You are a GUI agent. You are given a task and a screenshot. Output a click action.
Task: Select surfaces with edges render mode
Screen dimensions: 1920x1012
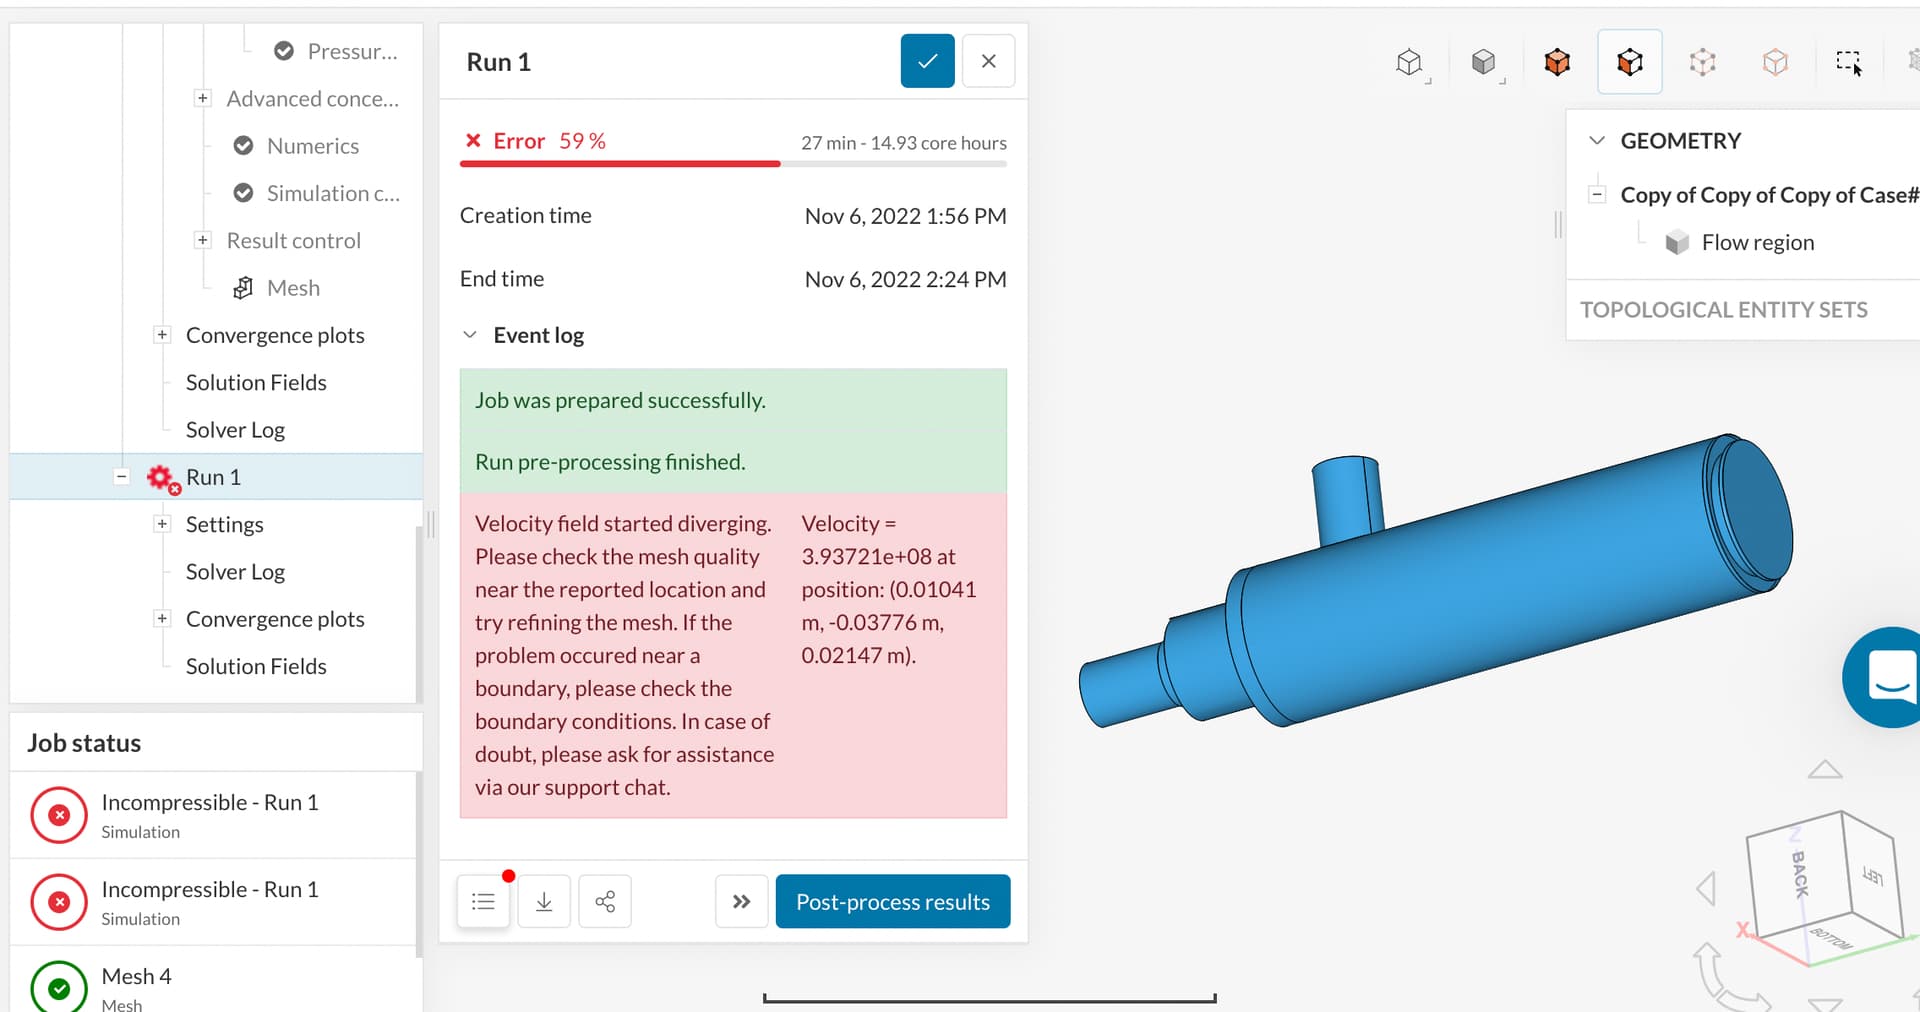click(1557, 61)
